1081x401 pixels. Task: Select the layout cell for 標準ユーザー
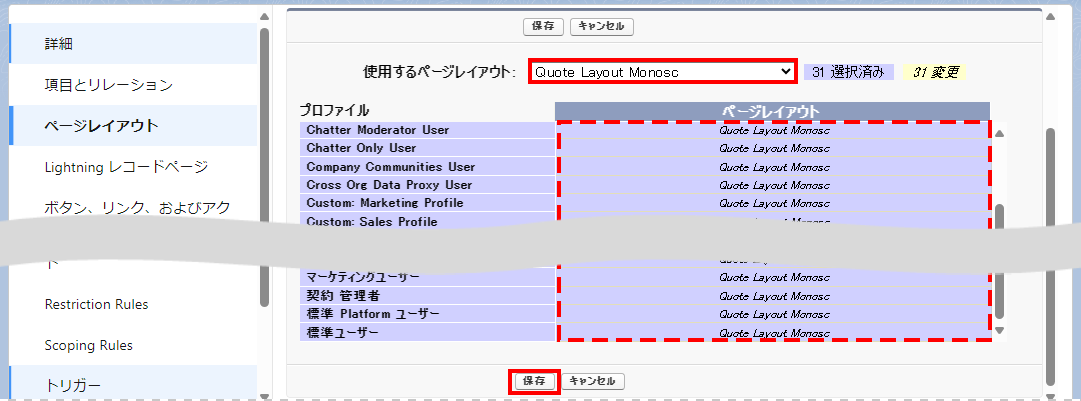click(774, 333)
